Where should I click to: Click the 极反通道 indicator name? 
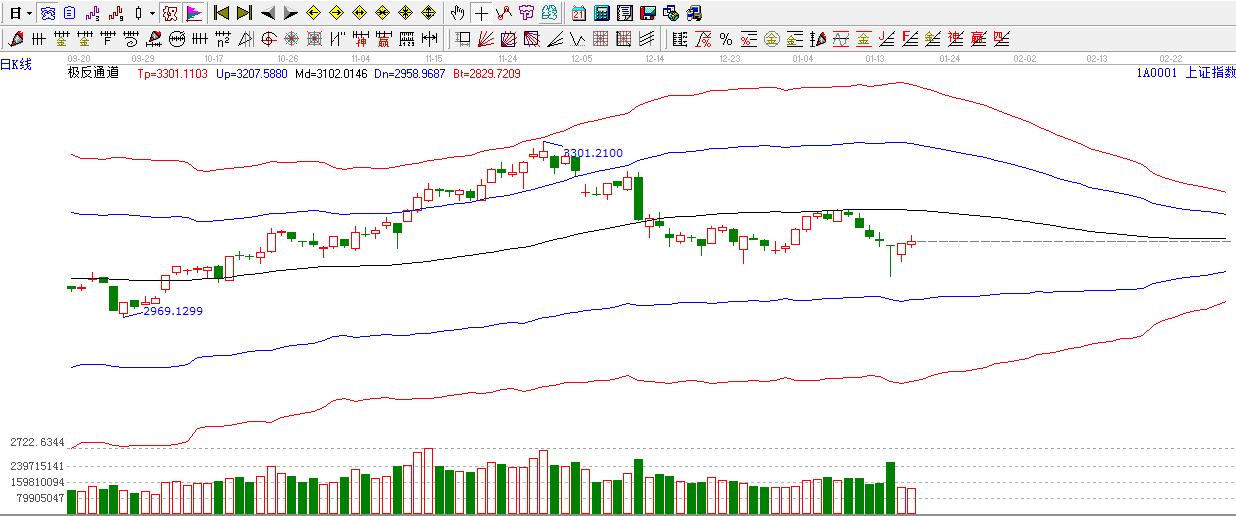[x=93, y=72]
